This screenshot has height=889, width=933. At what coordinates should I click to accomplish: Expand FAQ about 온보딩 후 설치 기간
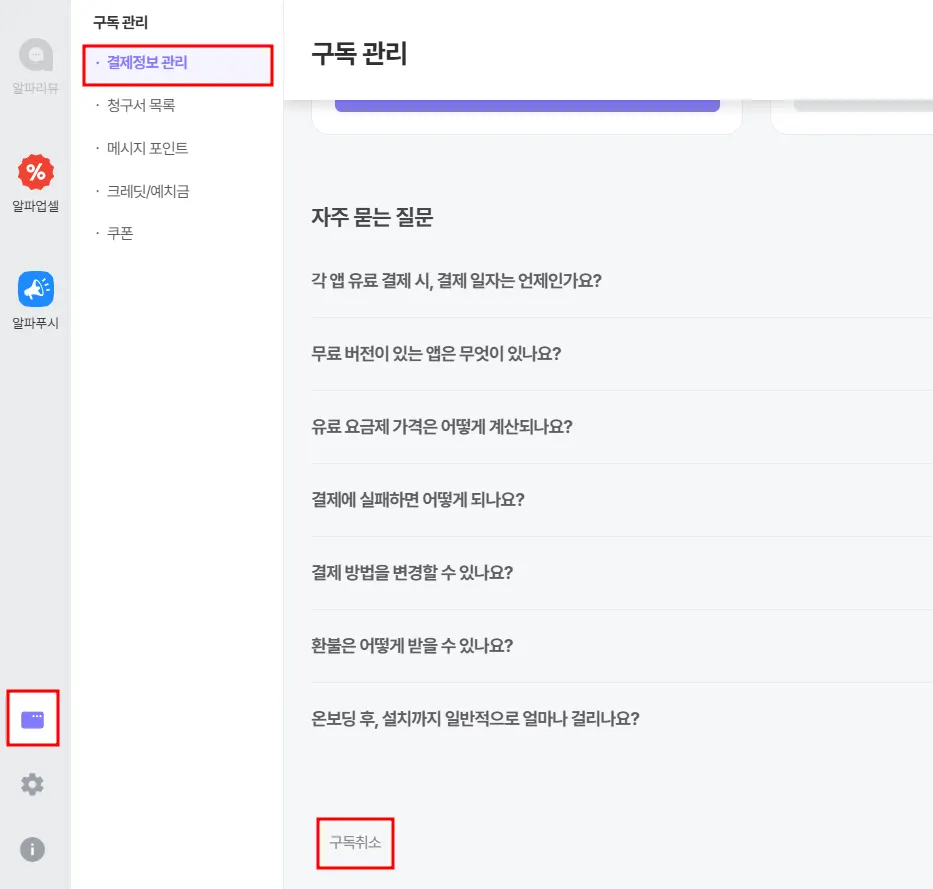point(622,719)
